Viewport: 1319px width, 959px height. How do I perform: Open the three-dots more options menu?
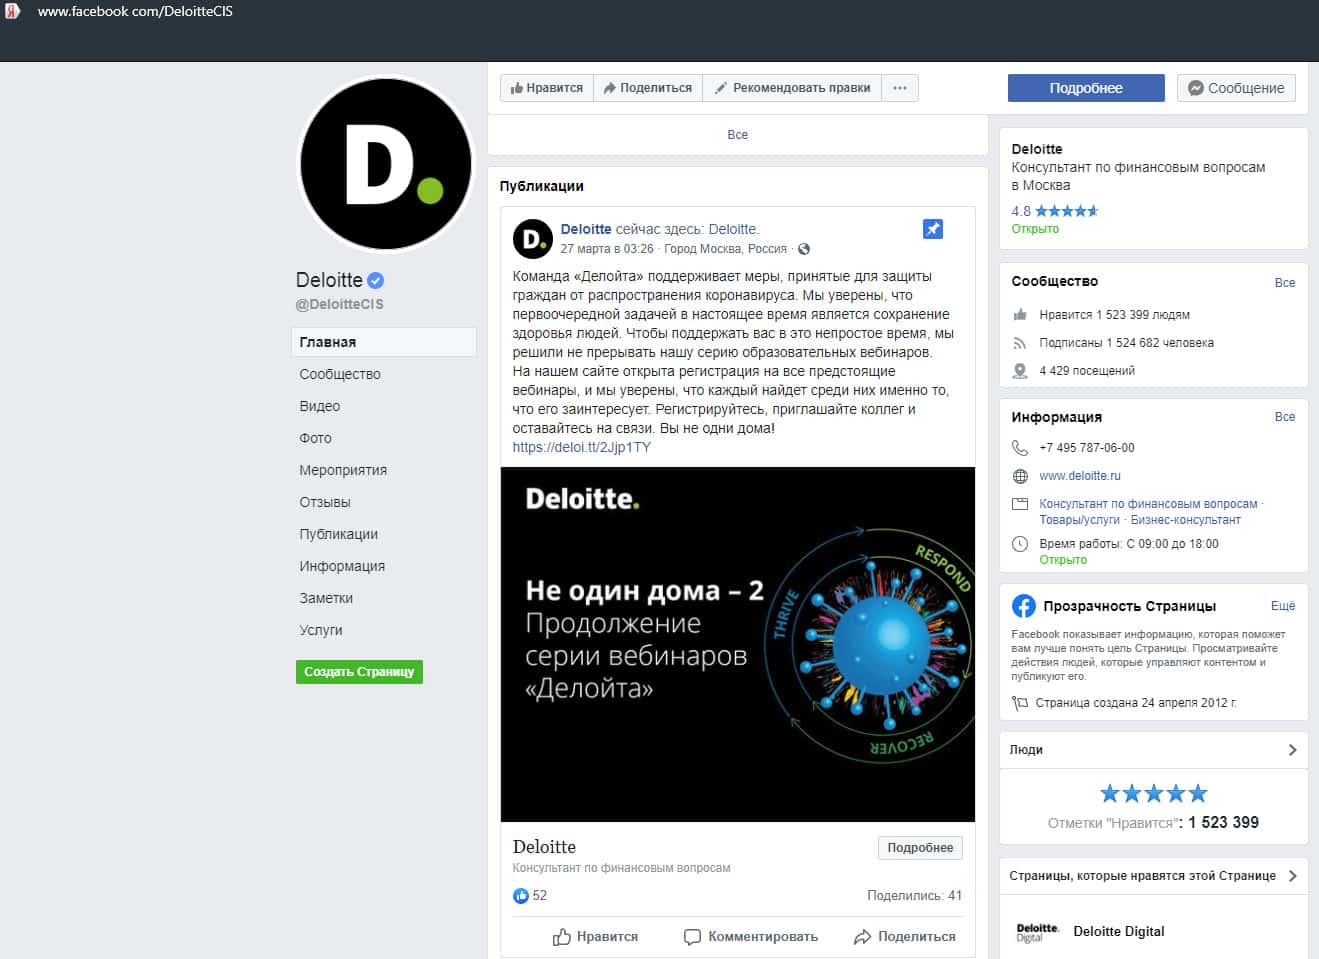click(900, 88)
